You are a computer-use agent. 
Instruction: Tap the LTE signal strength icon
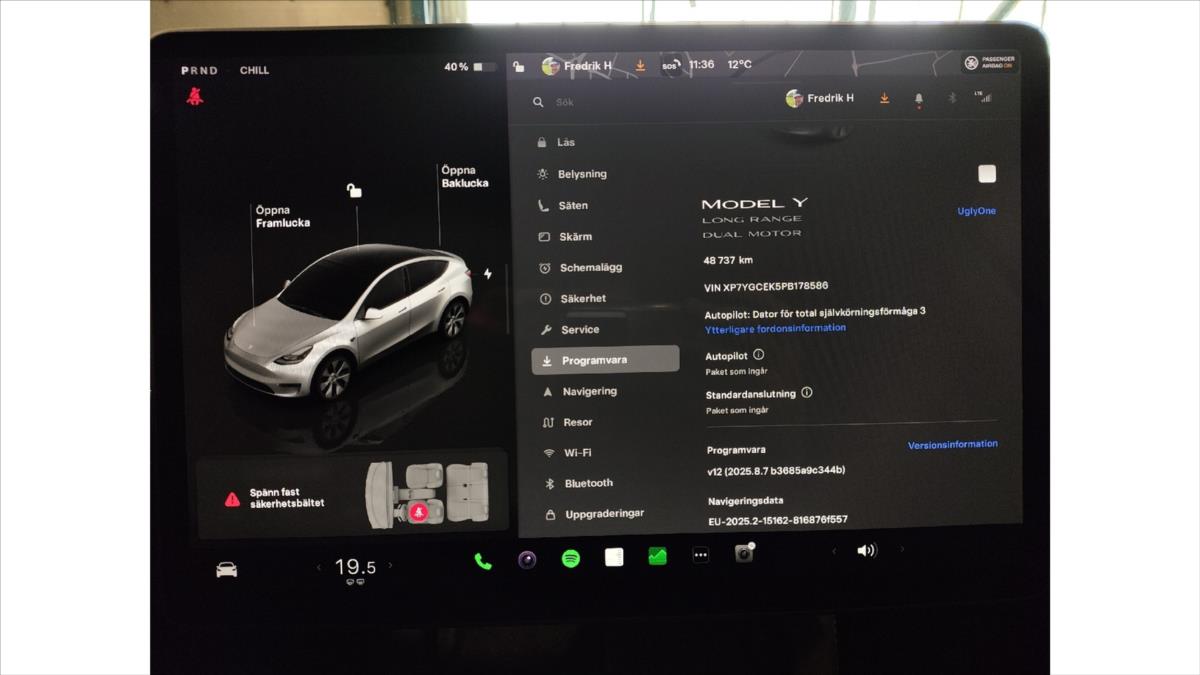(x=981, y=97)
